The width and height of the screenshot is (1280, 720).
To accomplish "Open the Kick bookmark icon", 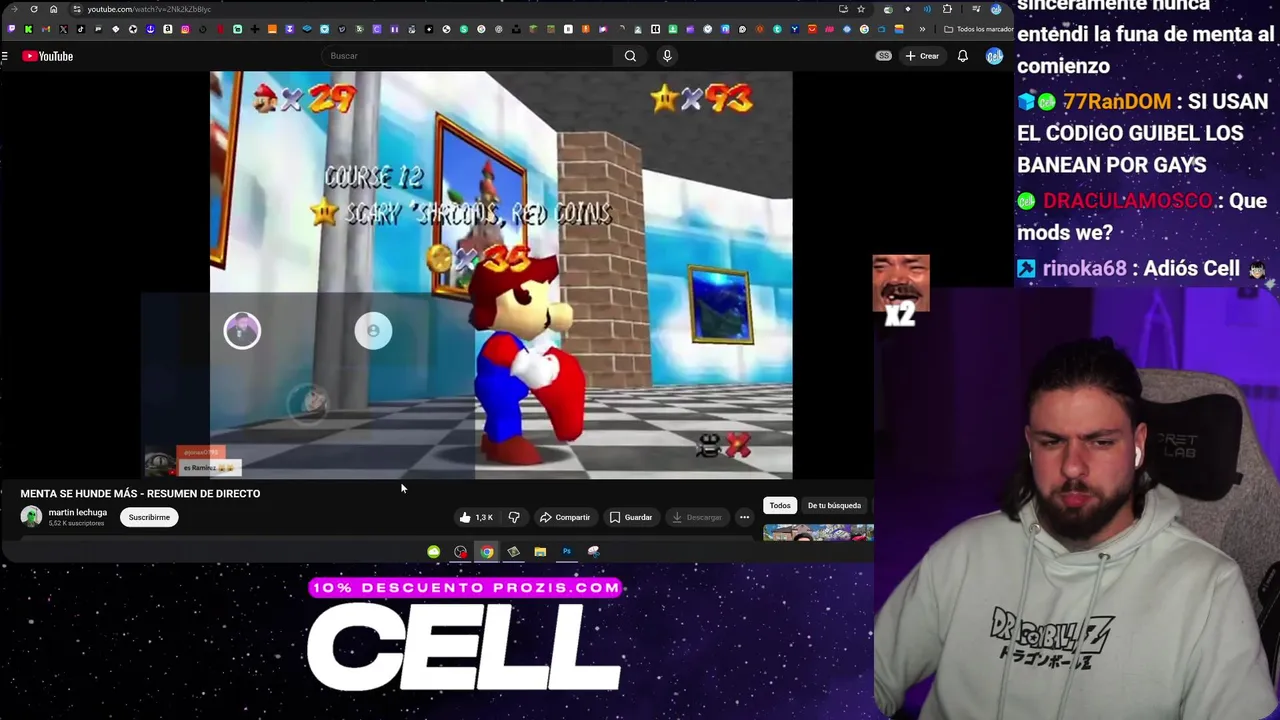I will point(28,29).
